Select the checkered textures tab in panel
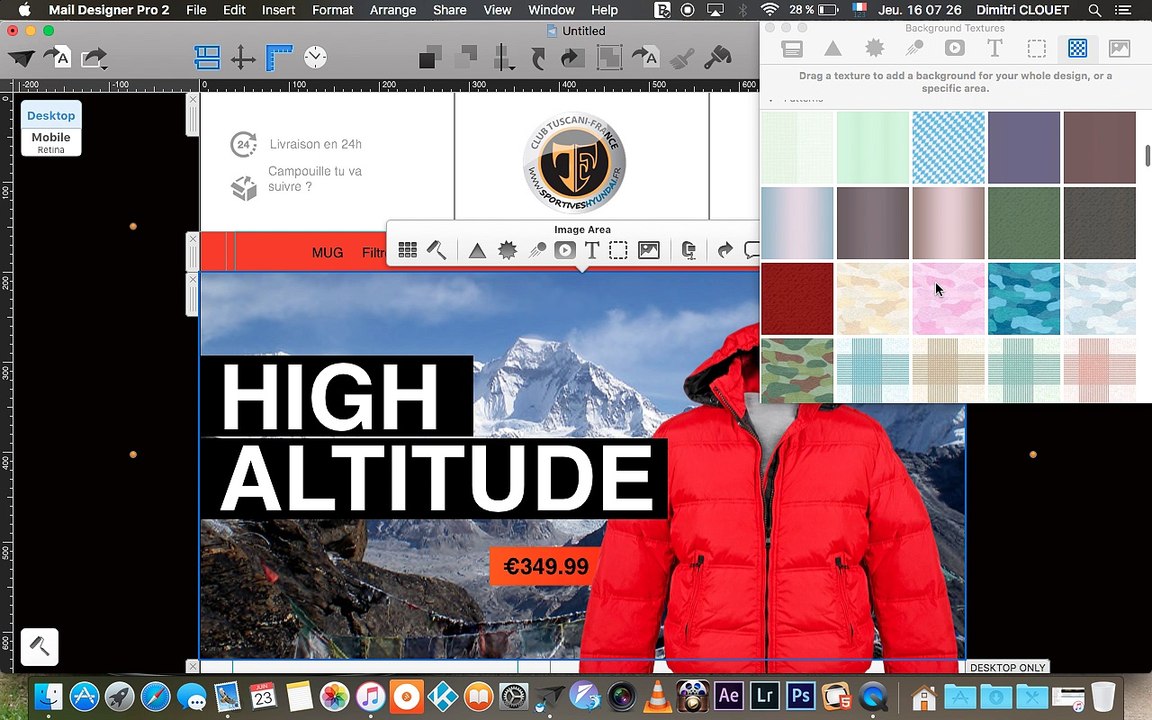Viewport: 1152px width, 720px height. point(1078,48)
